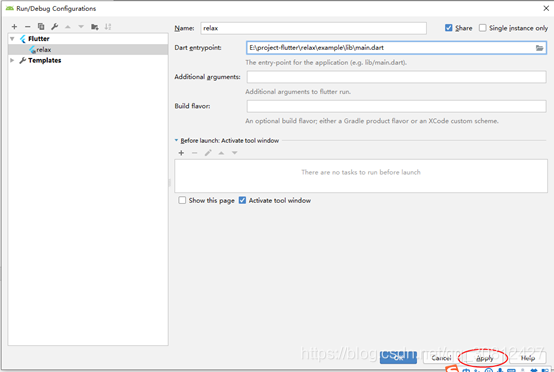The height and width of the screenshot is (372, 554).
Task: Open edit defaults wrench icon
Action: coord(54,26)
